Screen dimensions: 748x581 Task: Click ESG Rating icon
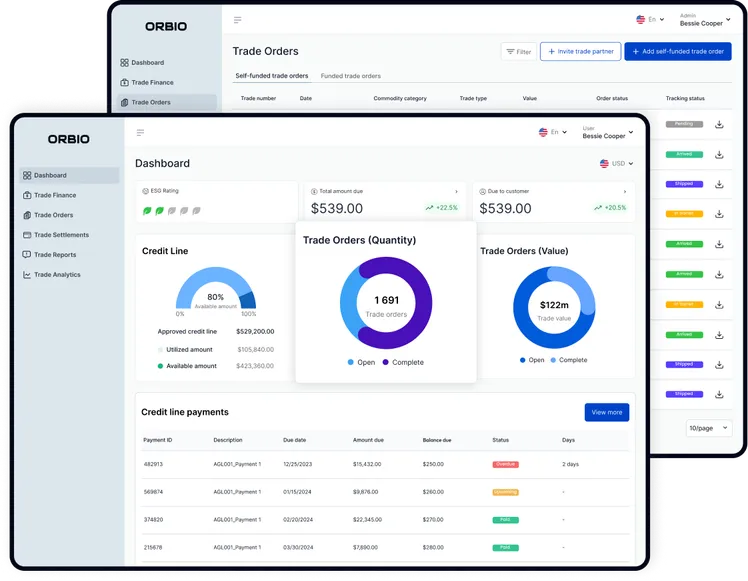(145, 191)
